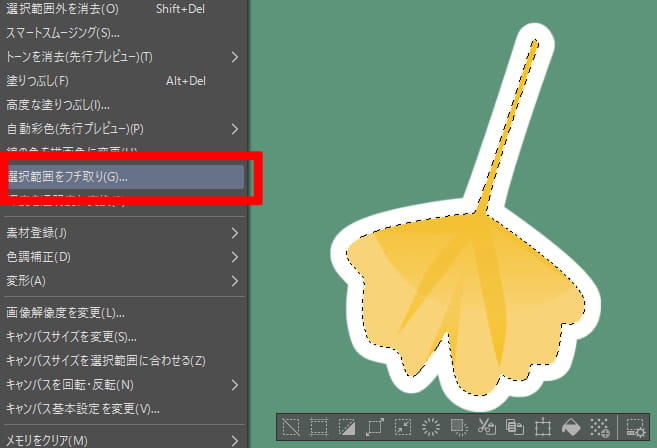657x448 pixels.
Task: Select 塗りつぶし(F) menu item
Action: [x=124, y=81]
